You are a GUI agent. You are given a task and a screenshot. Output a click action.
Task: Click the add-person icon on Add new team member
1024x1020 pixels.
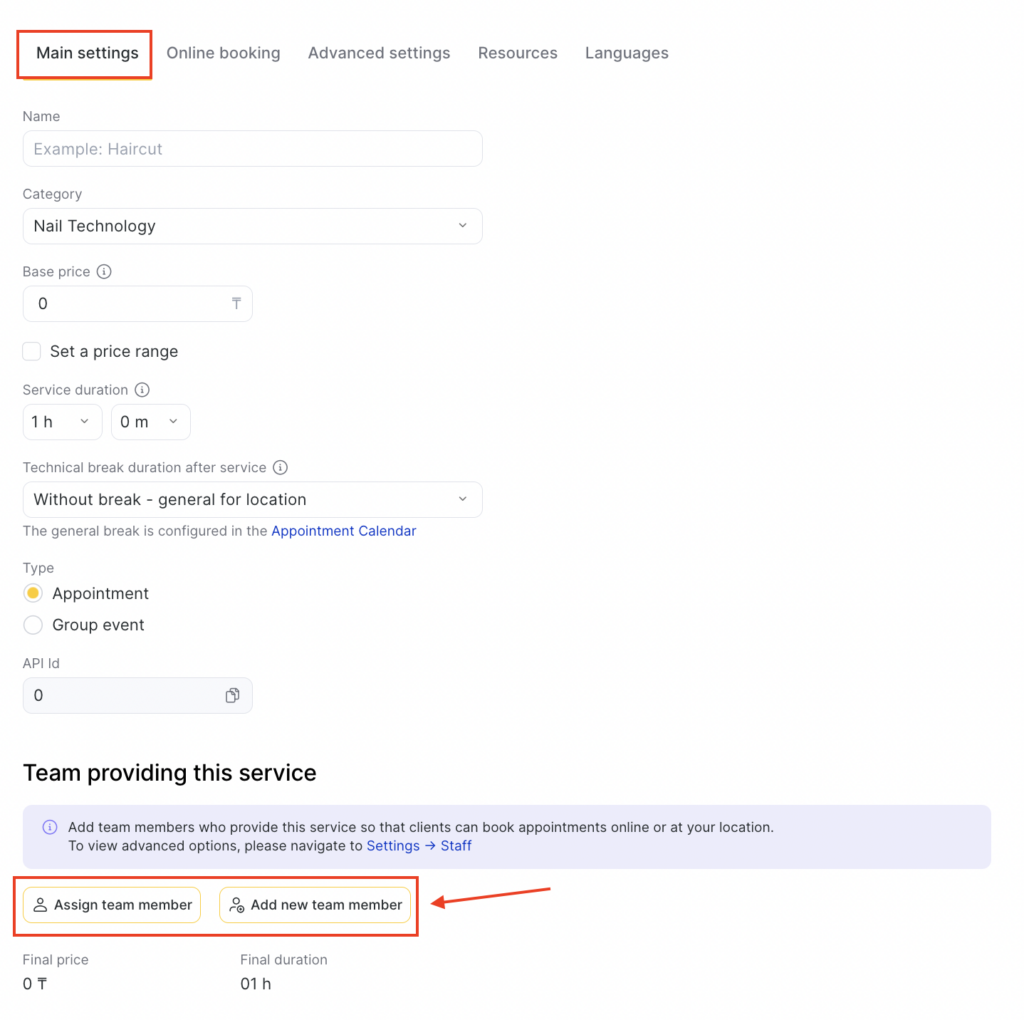pyautogui.click(x=237, y=905)
